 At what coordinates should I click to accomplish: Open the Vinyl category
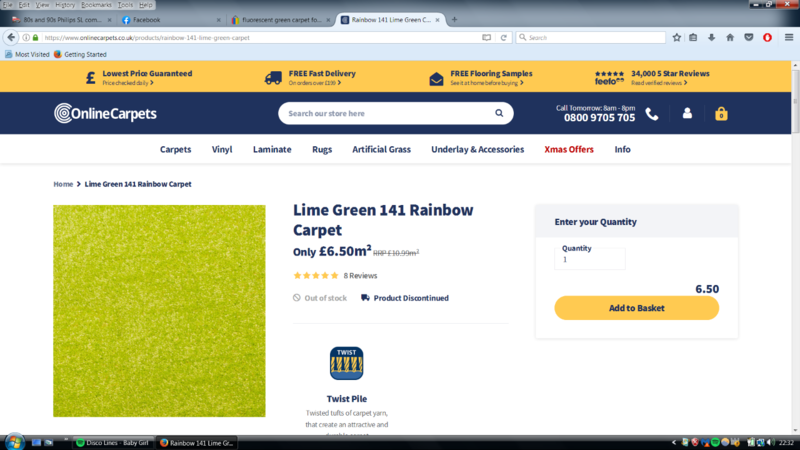pos(222,149)
